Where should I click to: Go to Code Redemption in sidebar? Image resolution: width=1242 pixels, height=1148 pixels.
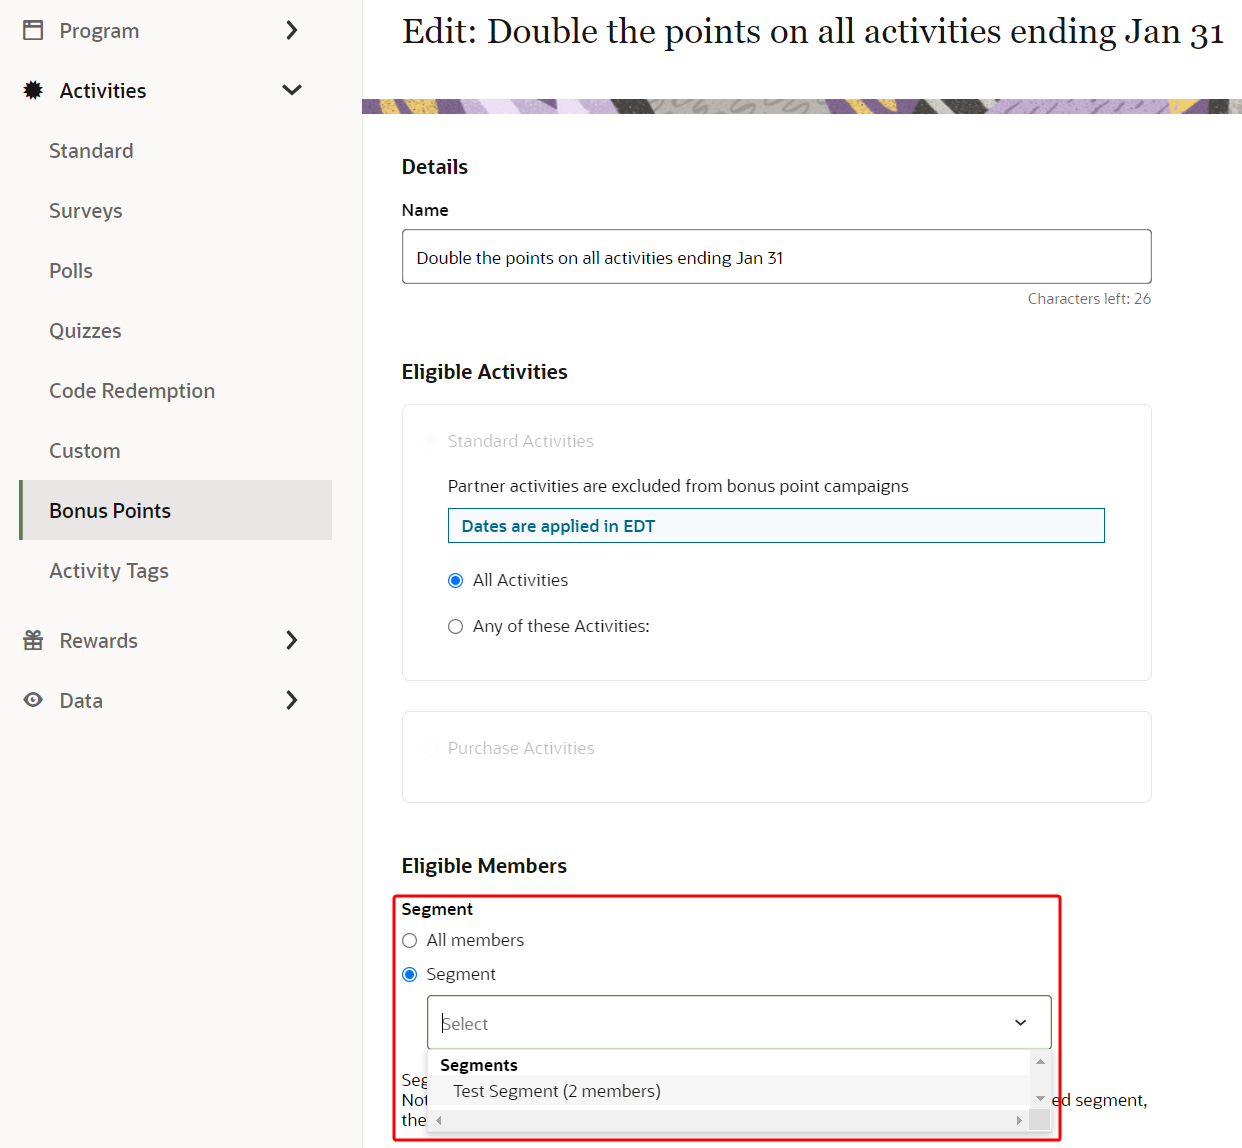pos(132,391)
